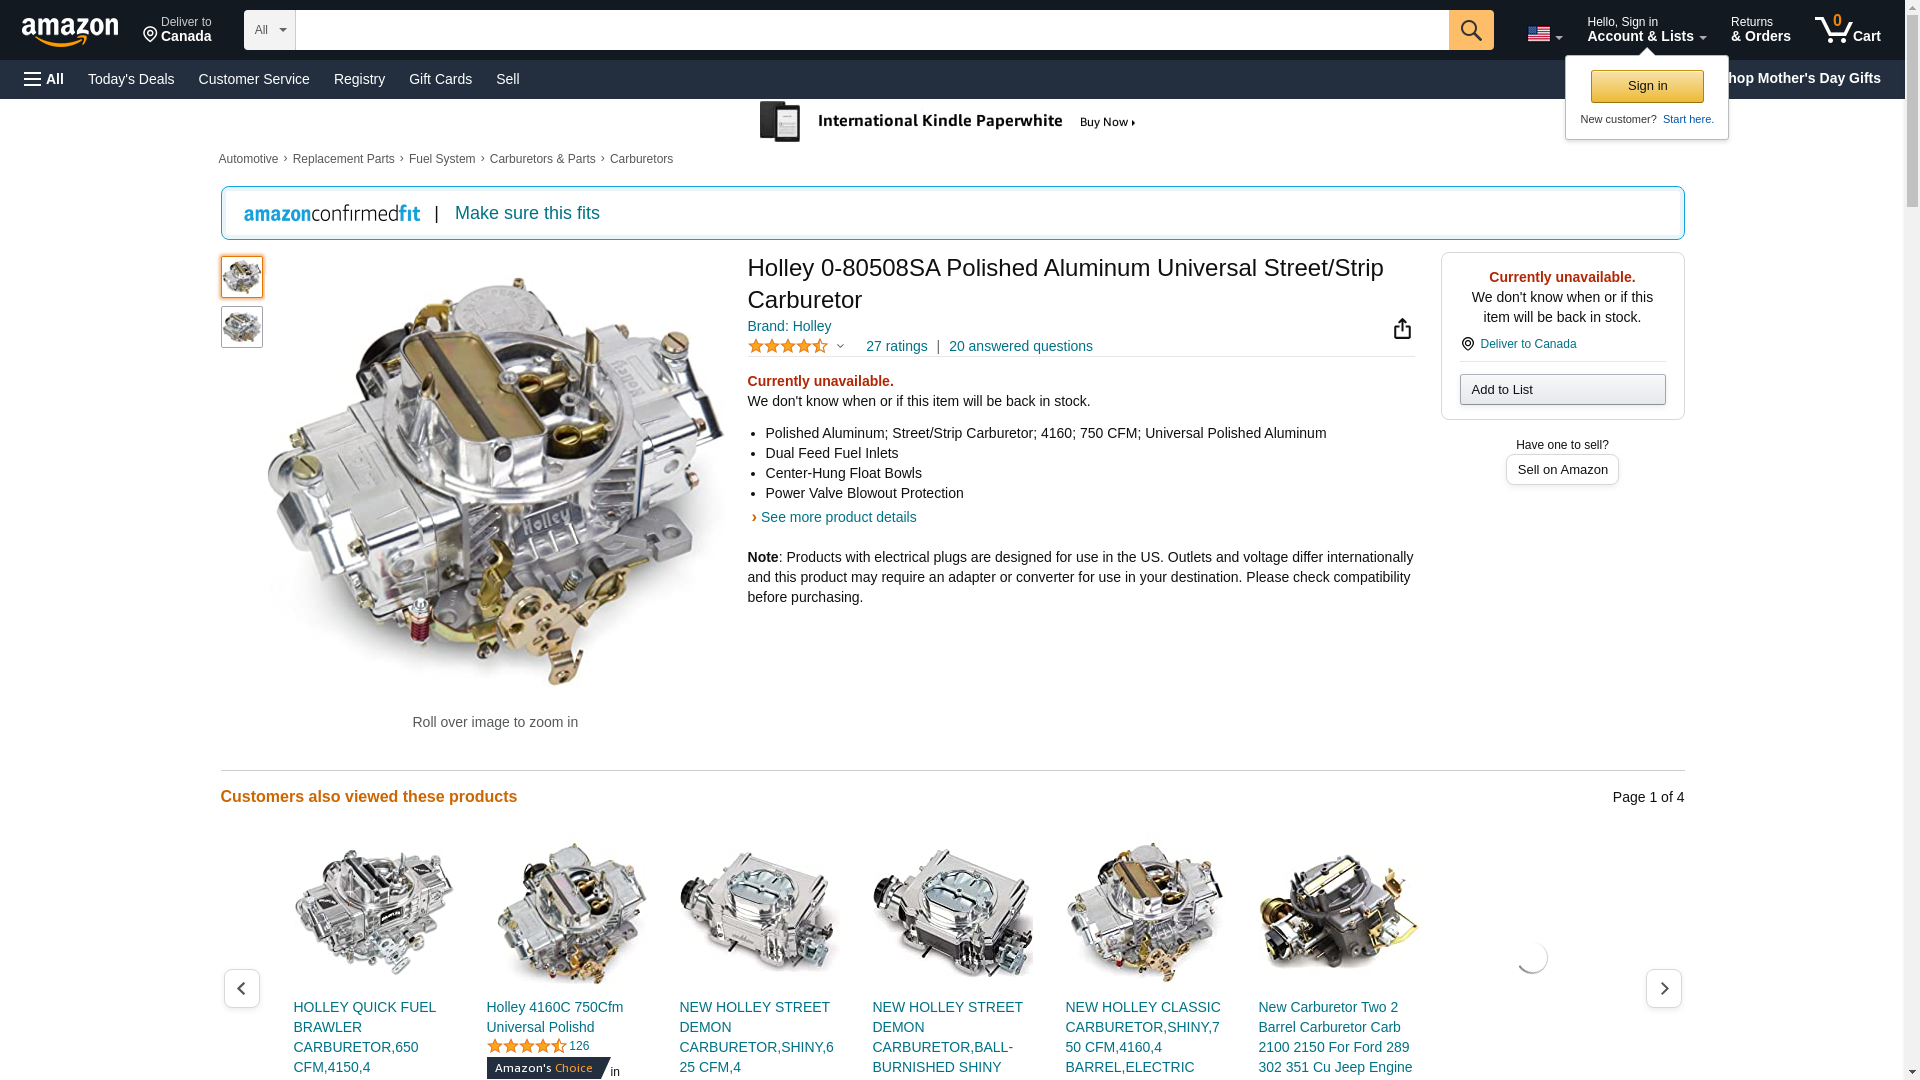Go to previous carousel page arrow
1920x1080 pixels.
click(x=241, y=988)
